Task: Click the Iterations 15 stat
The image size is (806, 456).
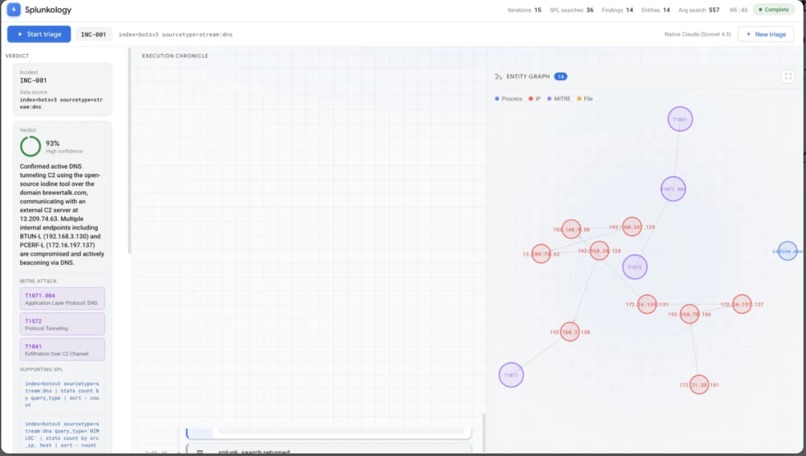Action: click(524, 10)
